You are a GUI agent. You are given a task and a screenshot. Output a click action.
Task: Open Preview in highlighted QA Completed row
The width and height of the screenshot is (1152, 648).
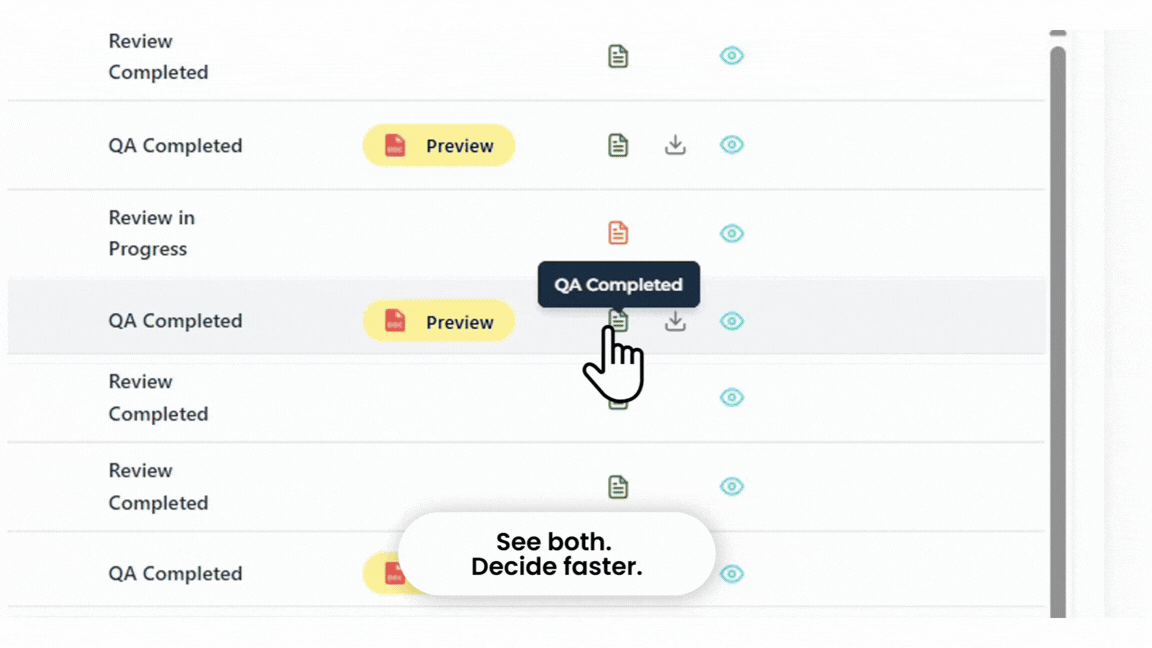(439, 321)
